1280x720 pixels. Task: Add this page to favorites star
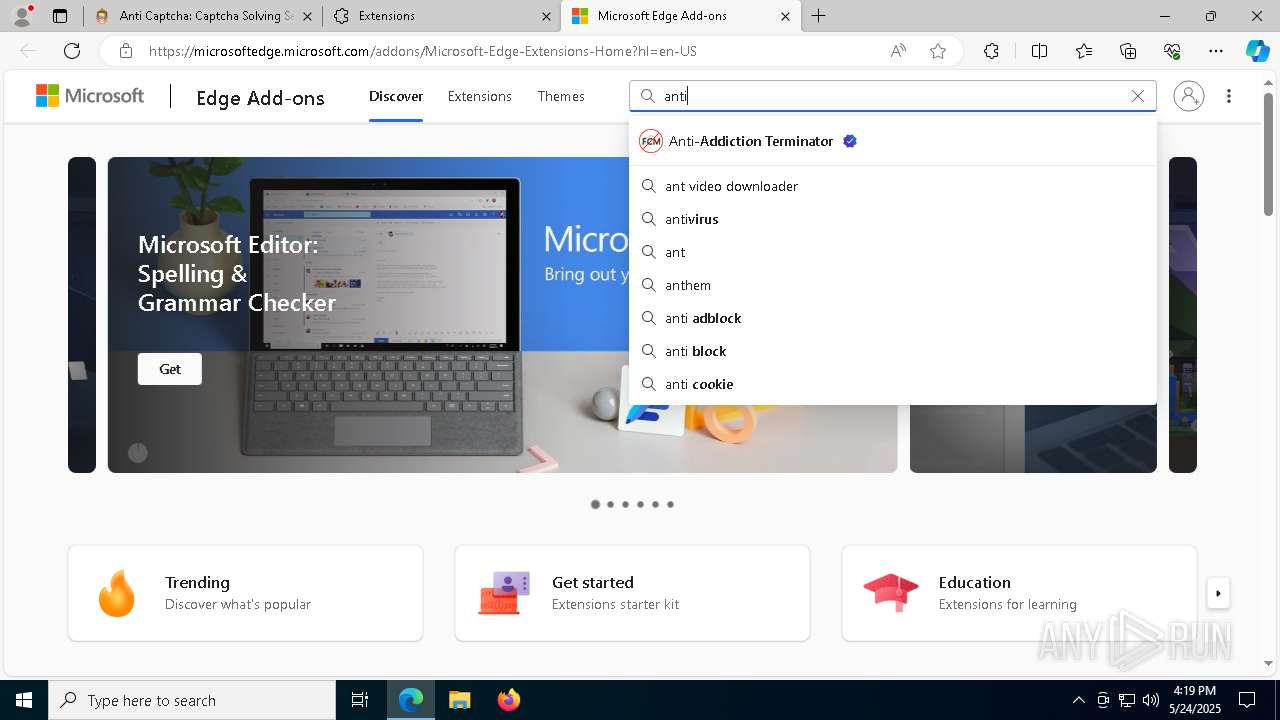938,51
